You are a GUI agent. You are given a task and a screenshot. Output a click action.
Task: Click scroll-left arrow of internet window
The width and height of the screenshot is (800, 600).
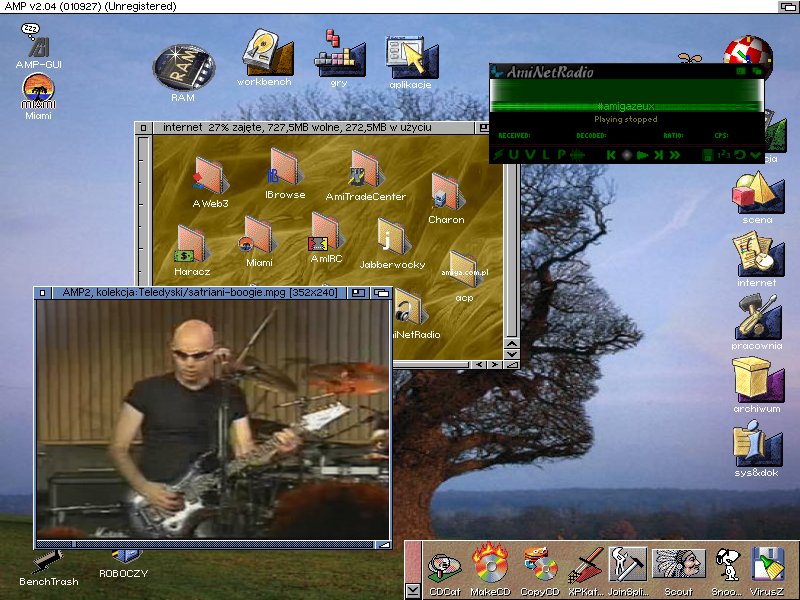click(479, 365)
